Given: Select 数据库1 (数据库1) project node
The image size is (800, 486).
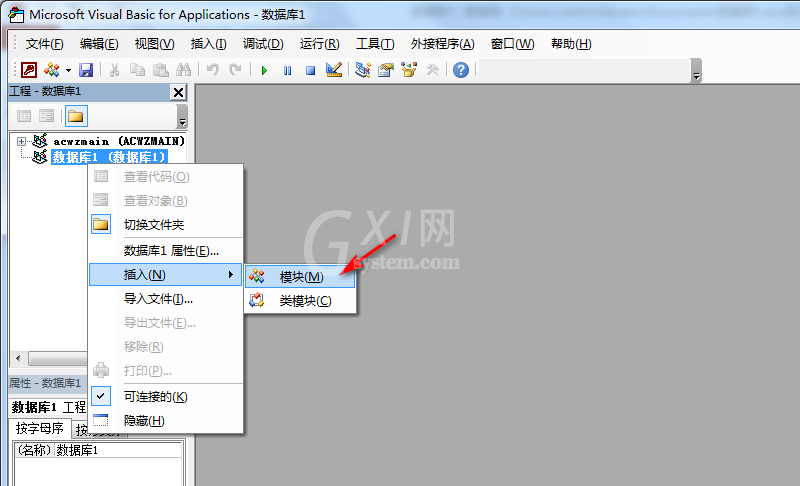Looking at the screenshot, I should 109,157.
